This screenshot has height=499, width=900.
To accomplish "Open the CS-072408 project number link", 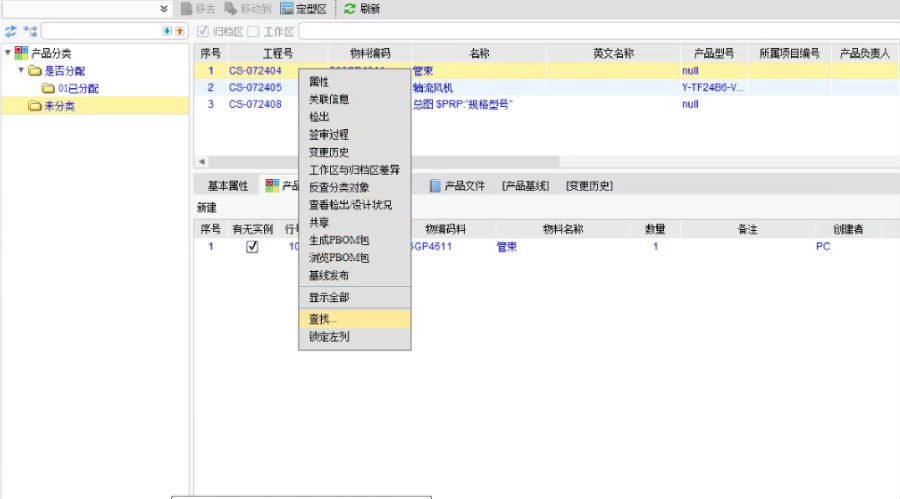I will pyautogui.click(x=255, y=104).
